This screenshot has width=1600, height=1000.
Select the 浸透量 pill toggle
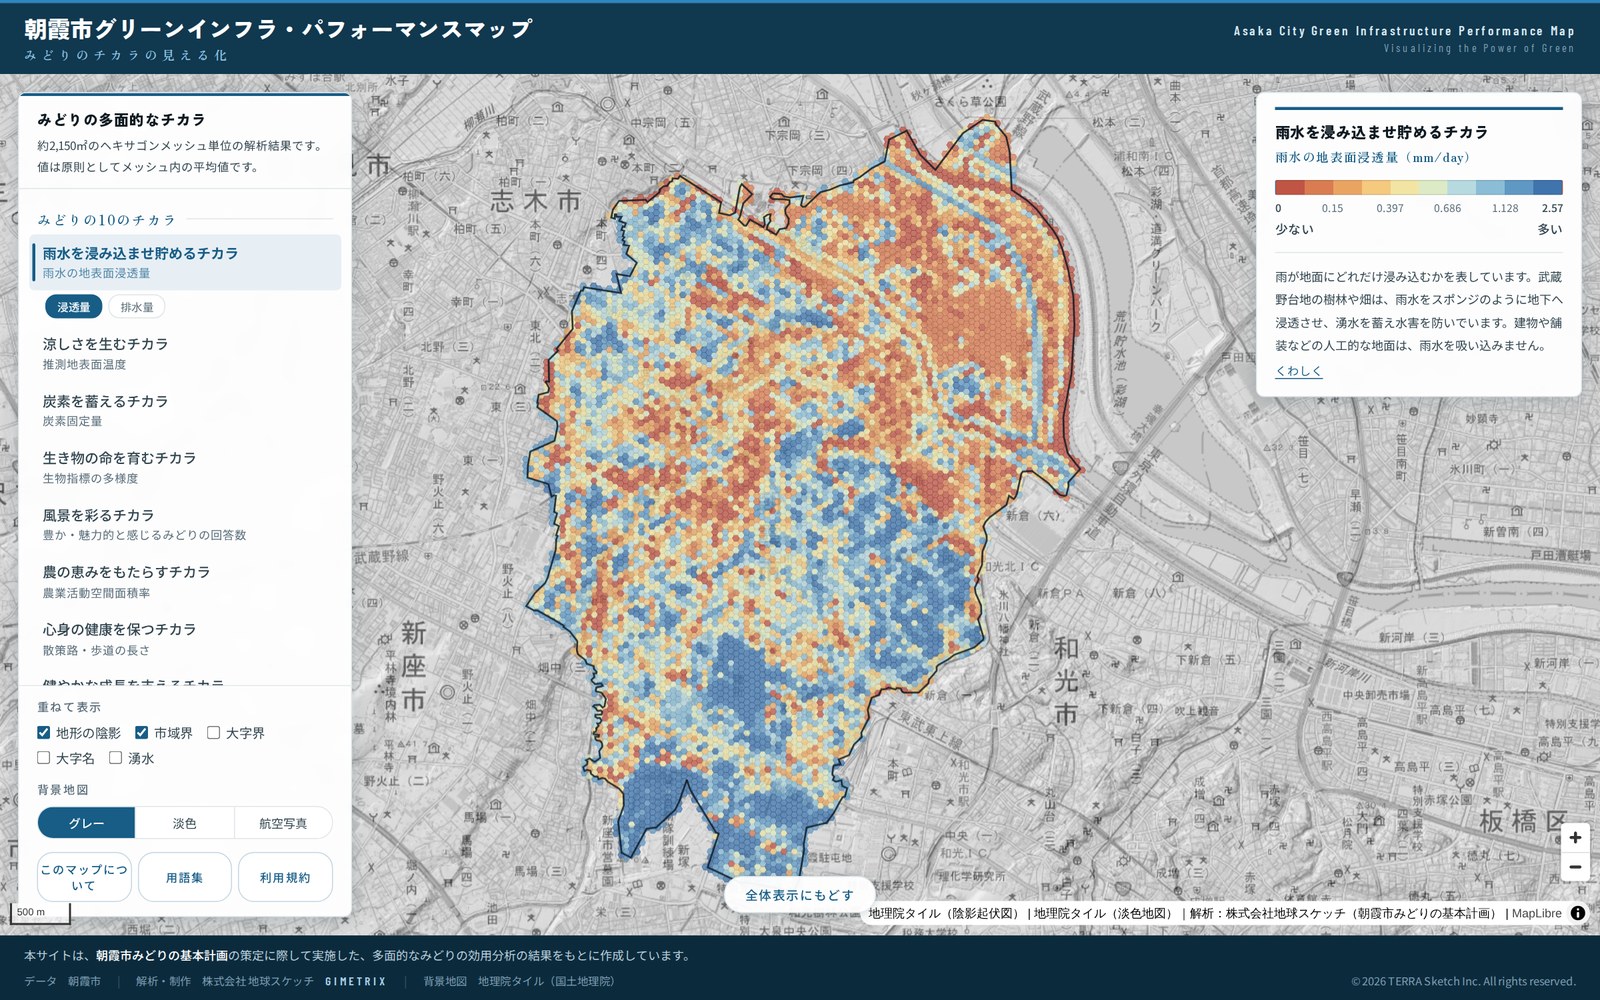tap(73, 307)
